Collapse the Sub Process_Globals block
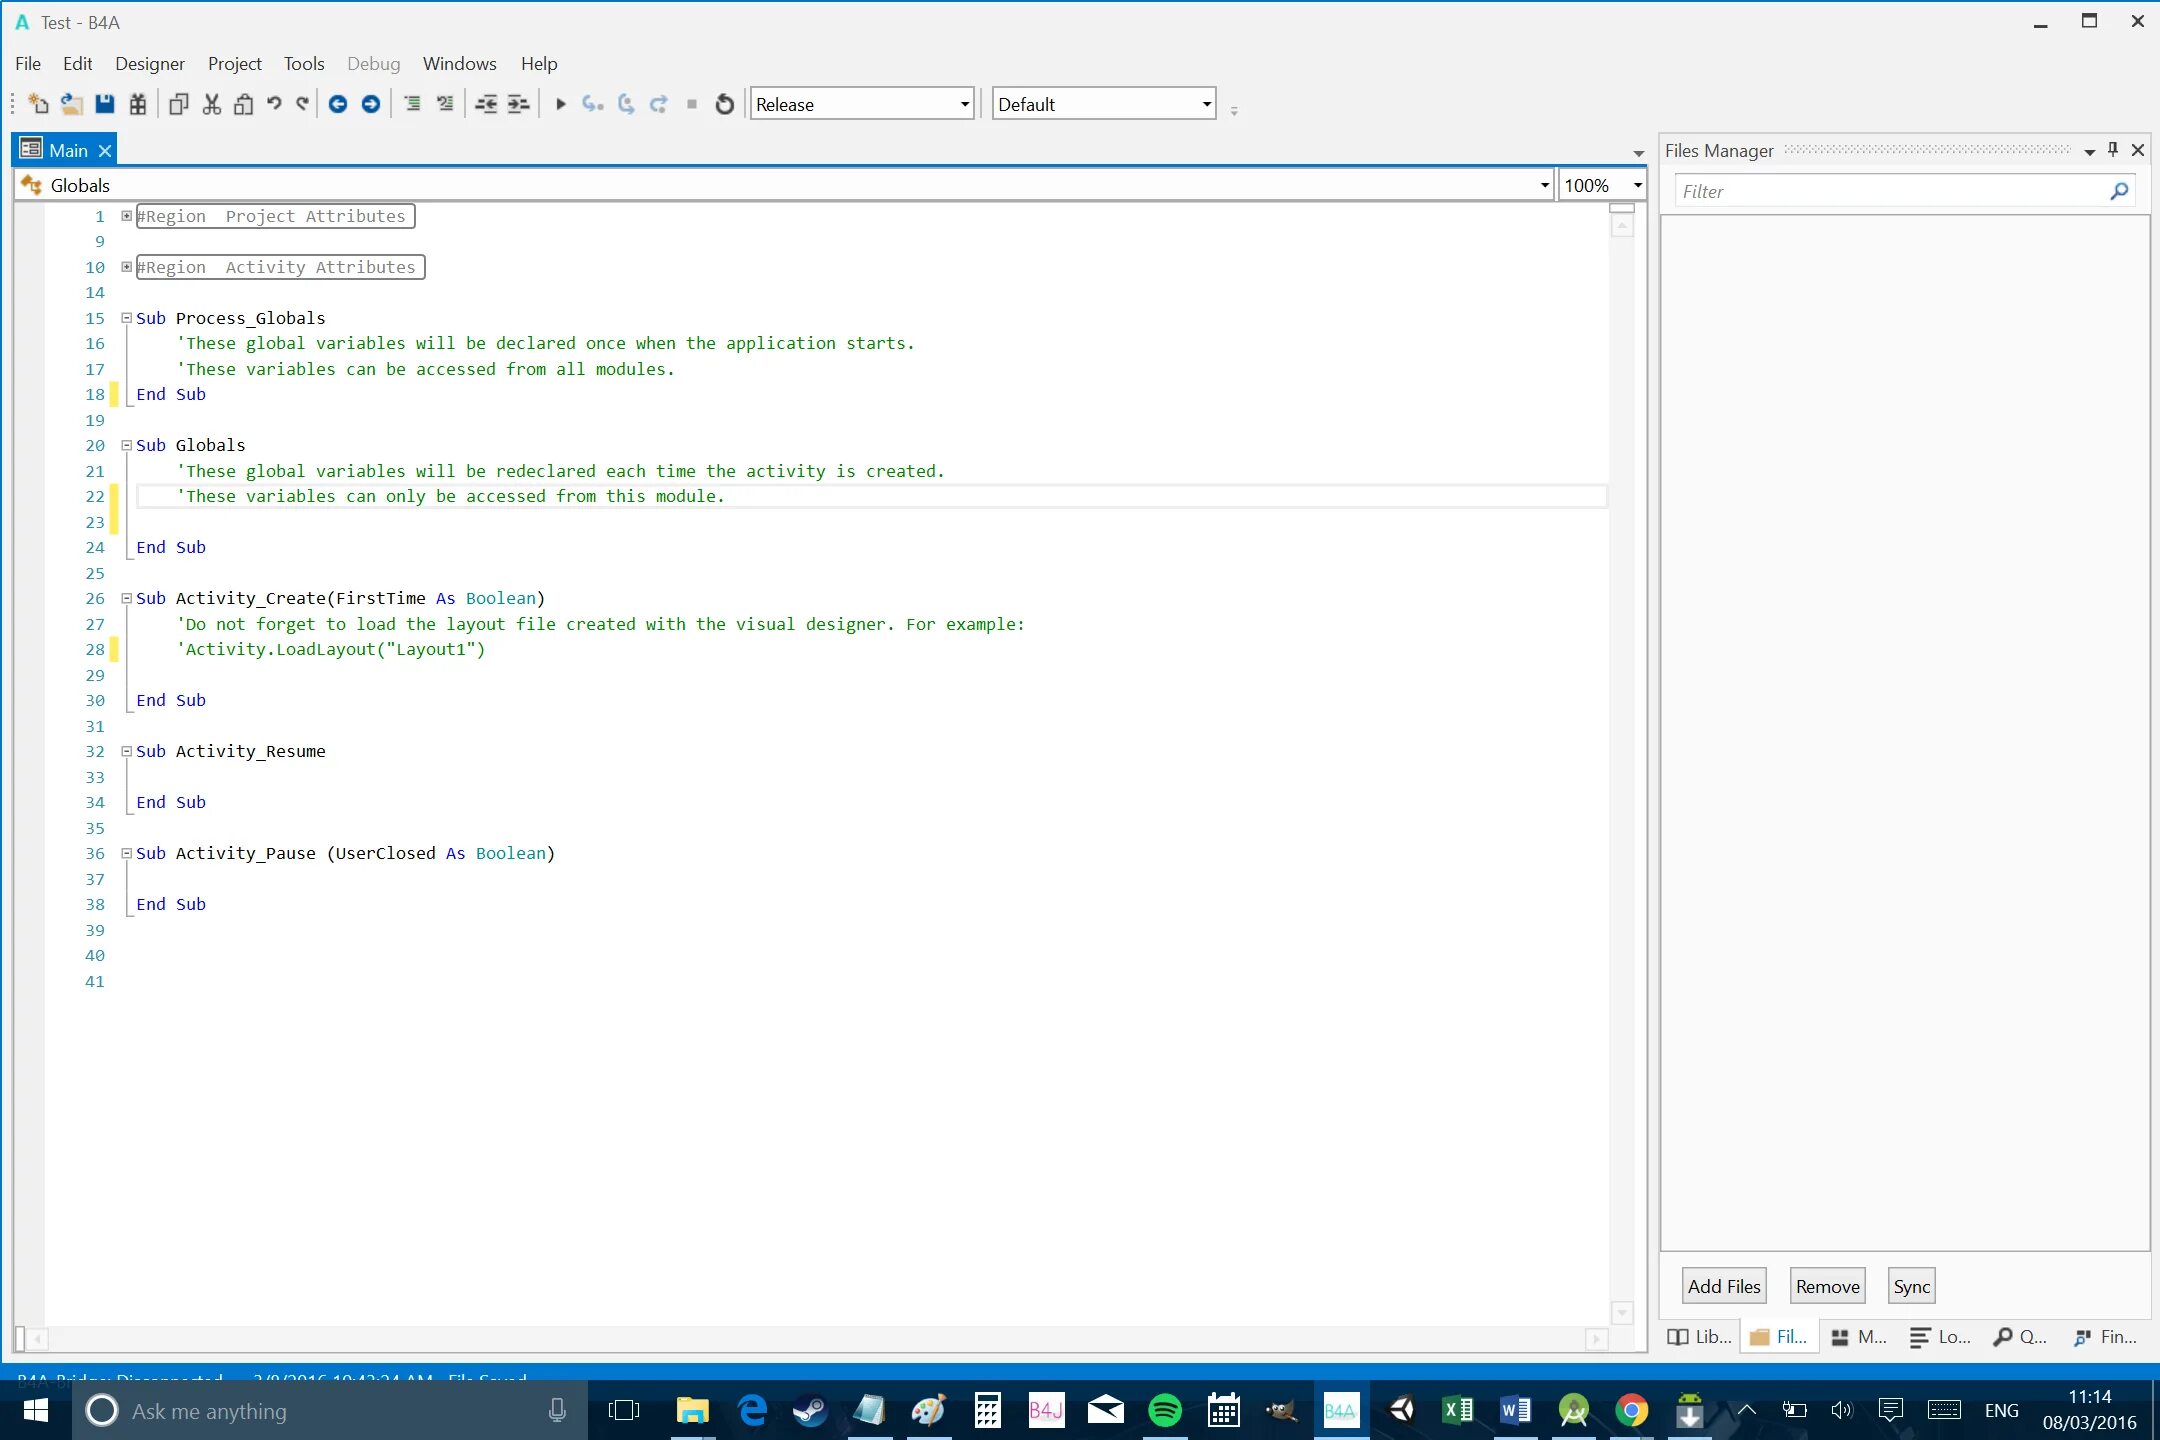Viewport: 2160px width, 1440px height. click(127, 318)
